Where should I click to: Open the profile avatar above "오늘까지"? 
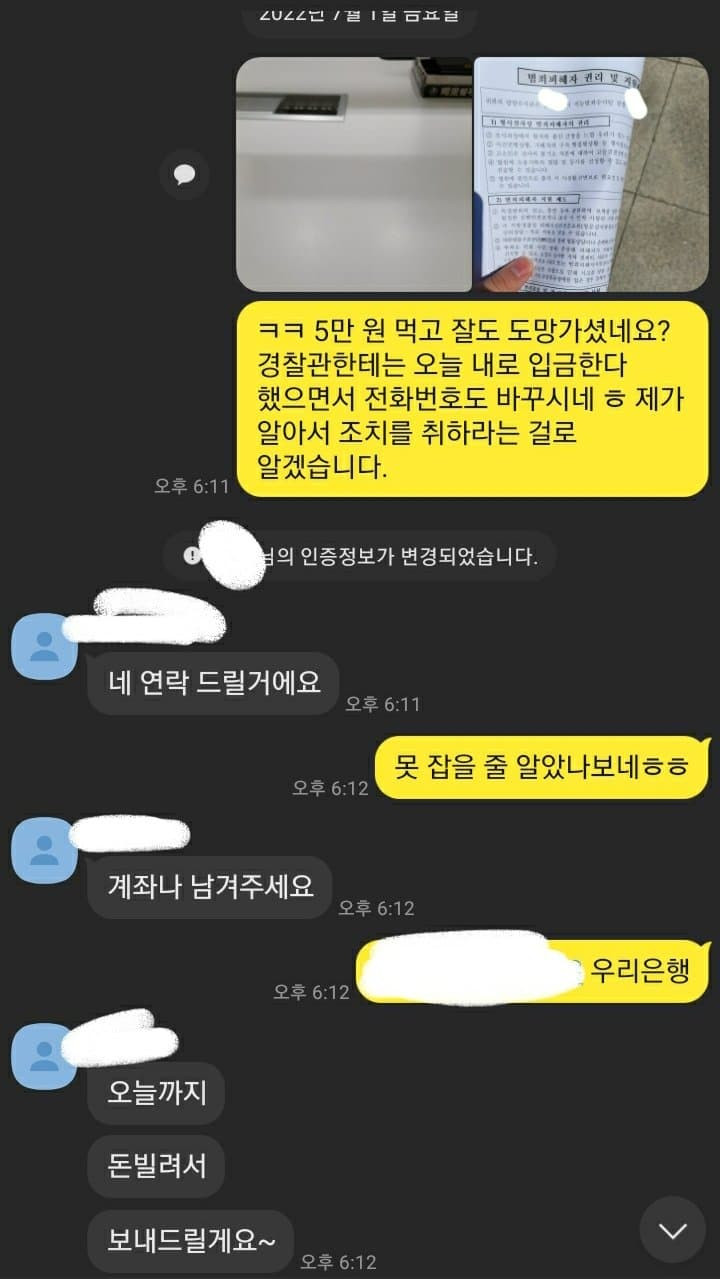[x=44, y=1056]
